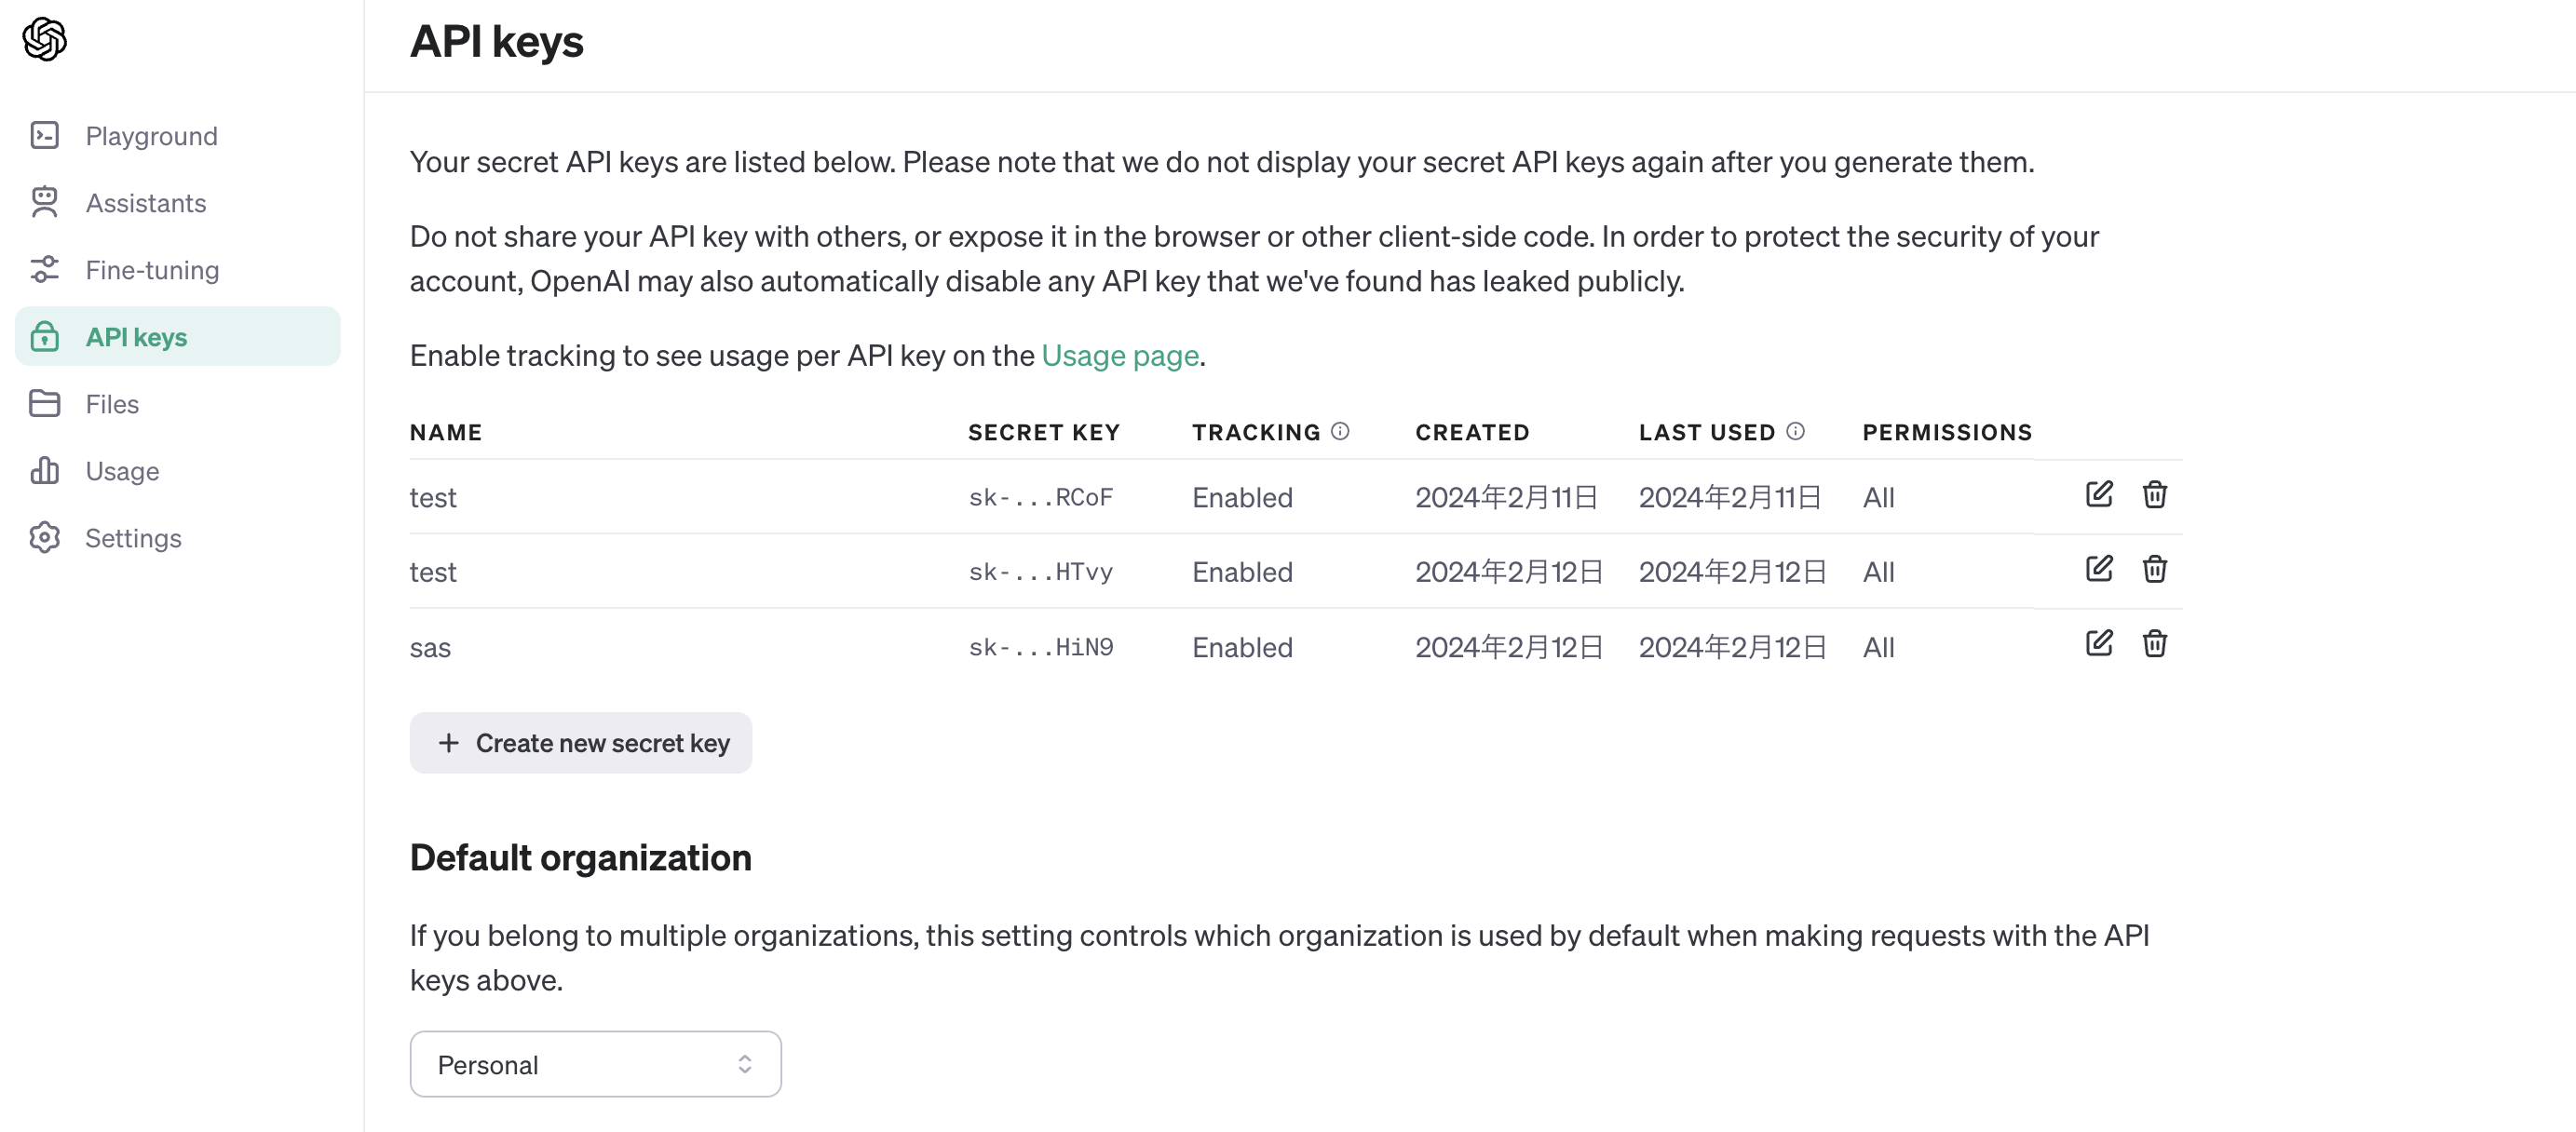Screen dimensions: 2576x1132
Task: Edit the sk-...HTvy key
Action: coord(2098,569)
